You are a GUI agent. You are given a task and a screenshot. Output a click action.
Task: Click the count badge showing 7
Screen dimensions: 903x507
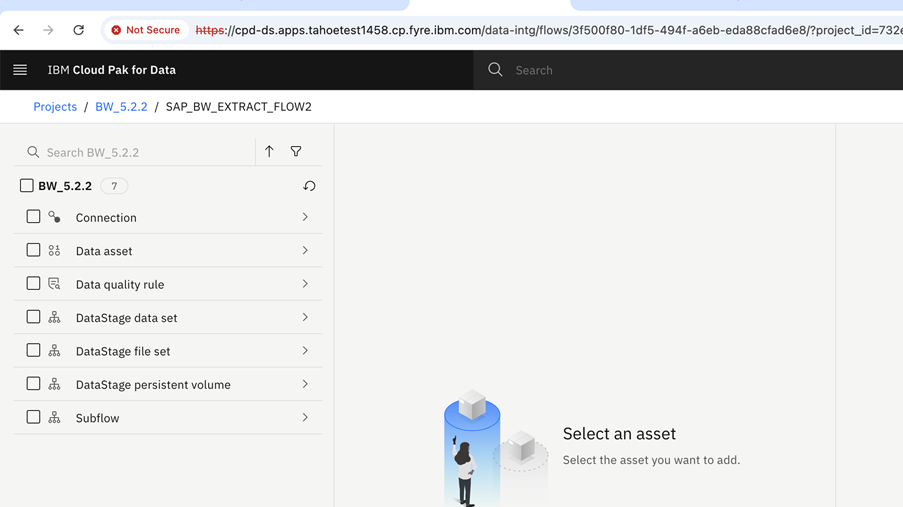[x=114, y=186]
